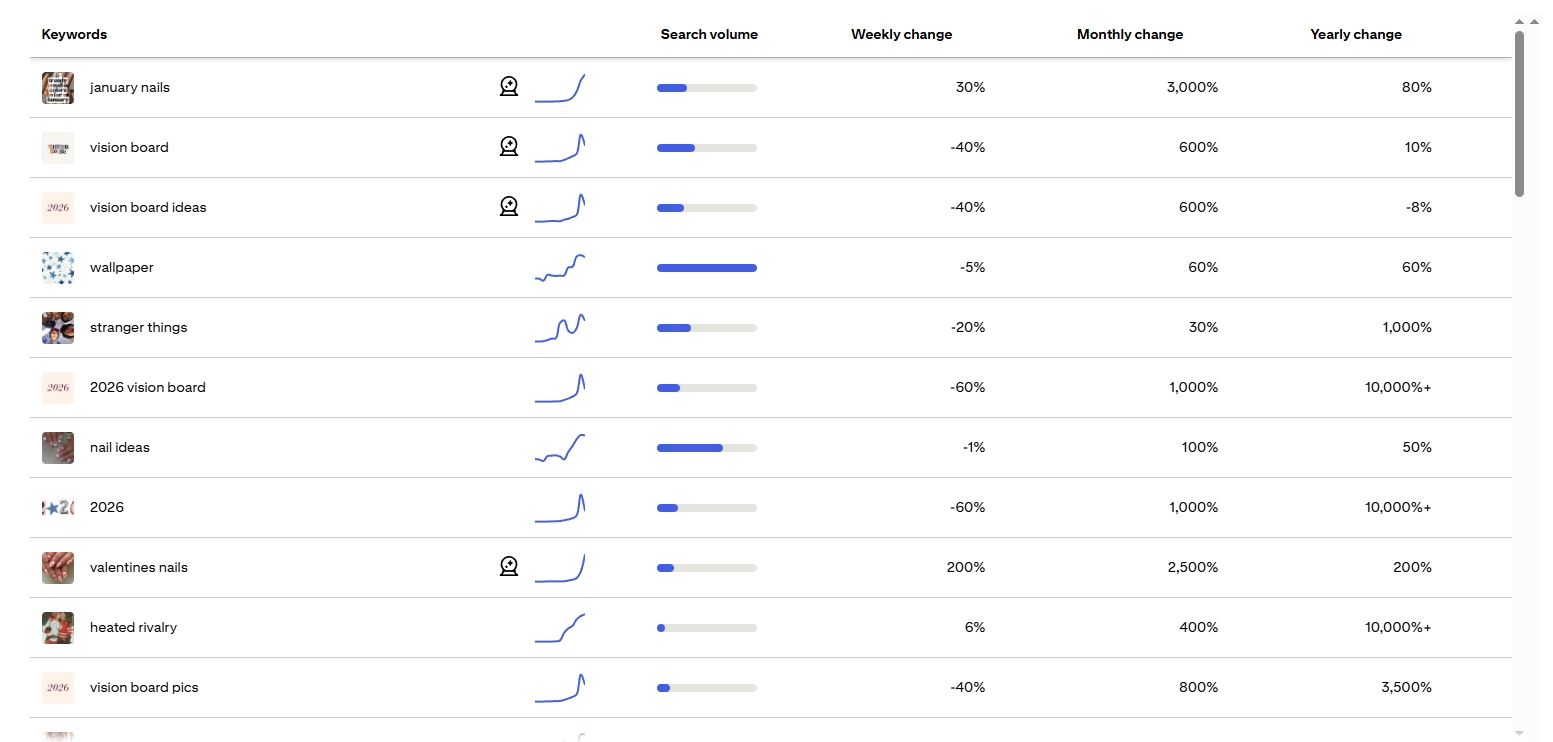Click the scrollbar down arrow
1553x742 pixels.
tap(1519, 733)
